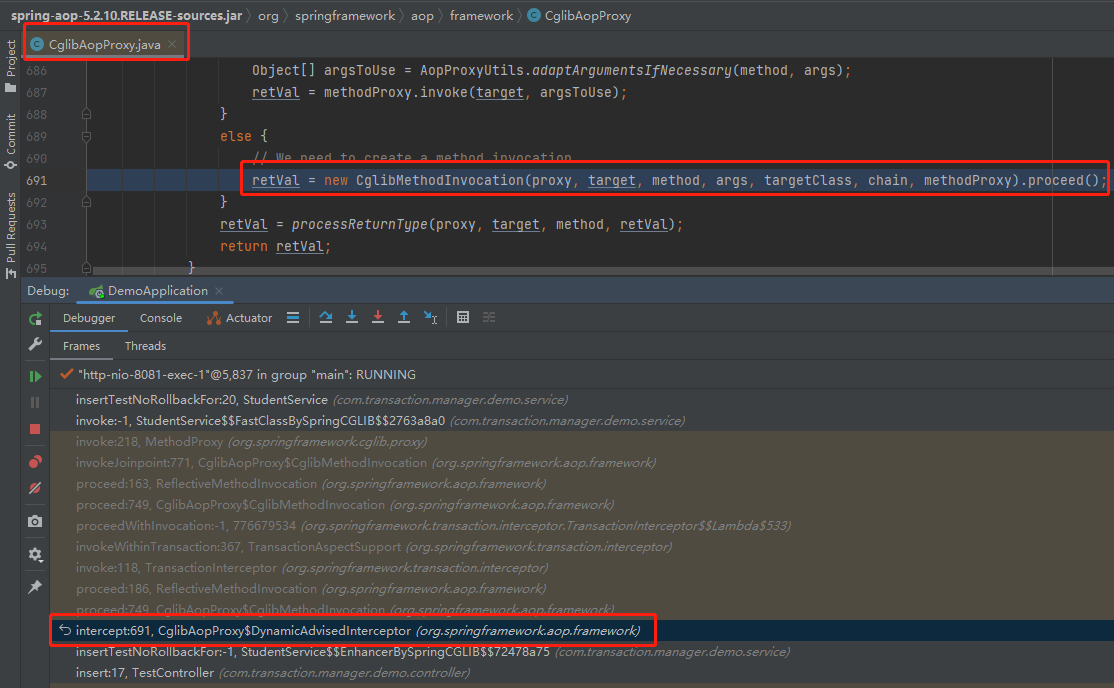
Task: Toggle fold marker at line 695
Action: click(x=86, y=268)
